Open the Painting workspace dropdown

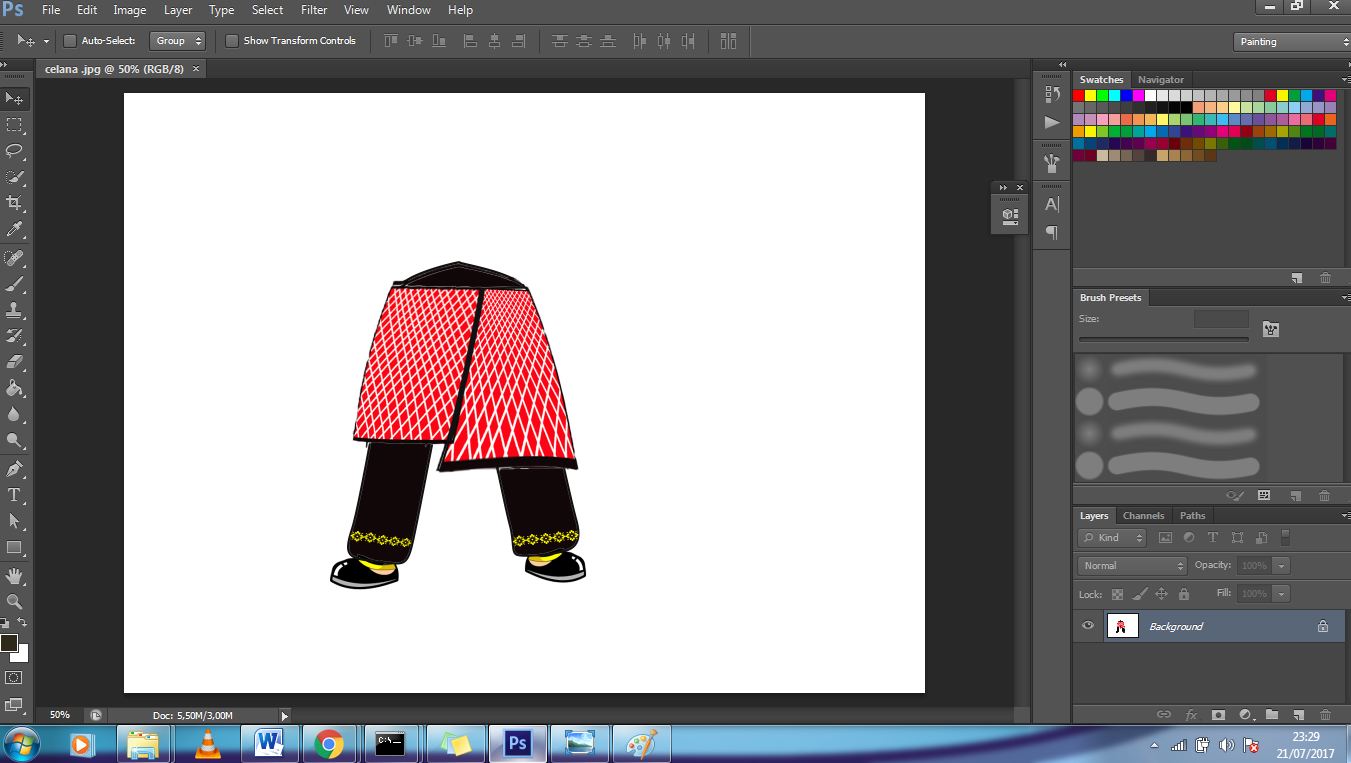(1291, 41)
